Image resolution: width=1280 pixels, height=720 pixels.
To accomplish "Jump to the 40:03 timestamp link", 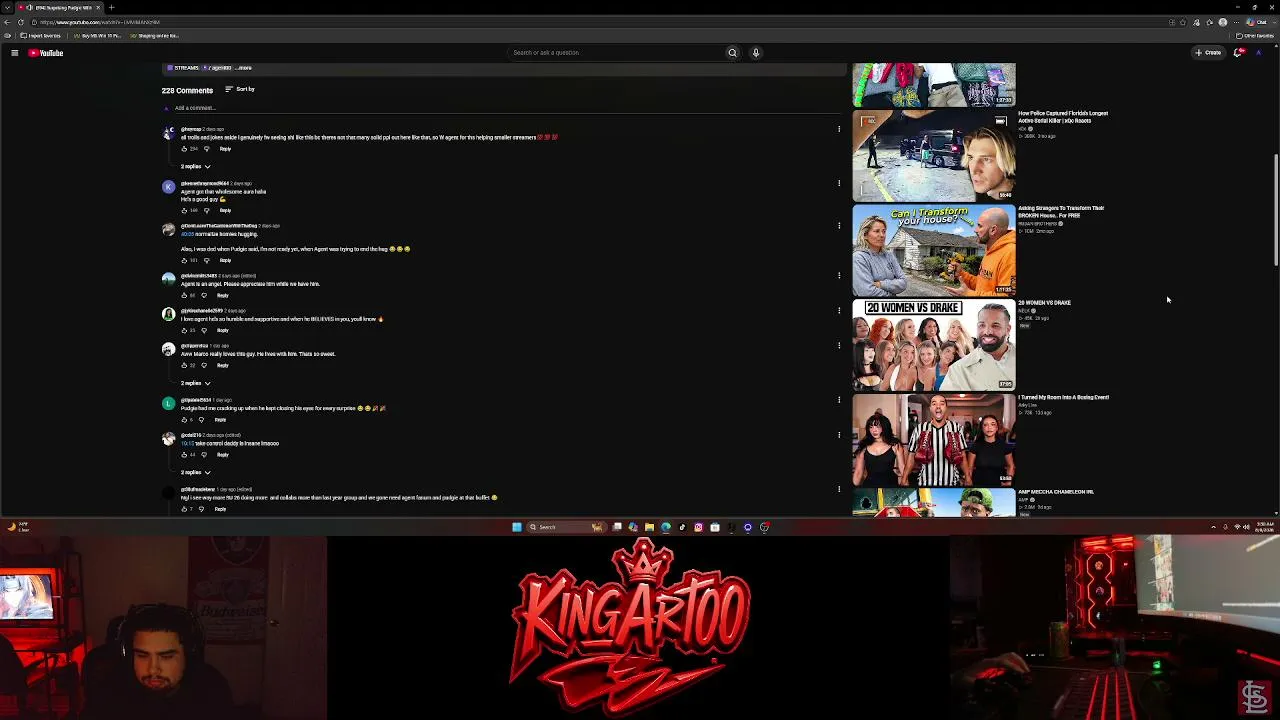I will pyautogui.click(x=187, y=234).
